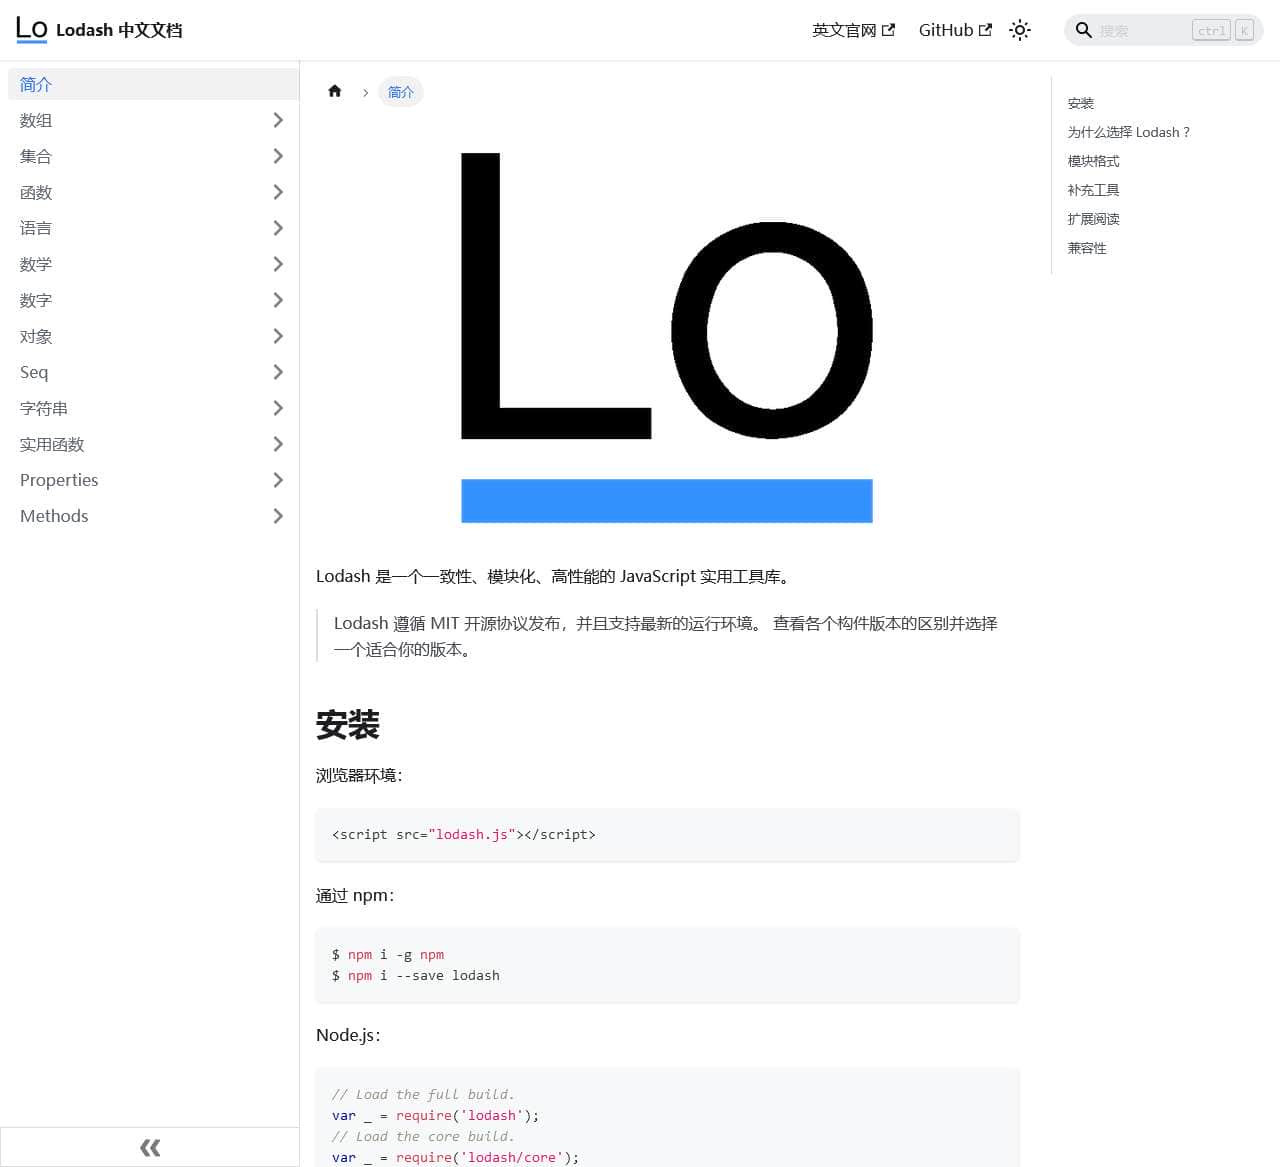Click the large Lo logo image
Viewport: 1280px width, 1167px height.
666,337
